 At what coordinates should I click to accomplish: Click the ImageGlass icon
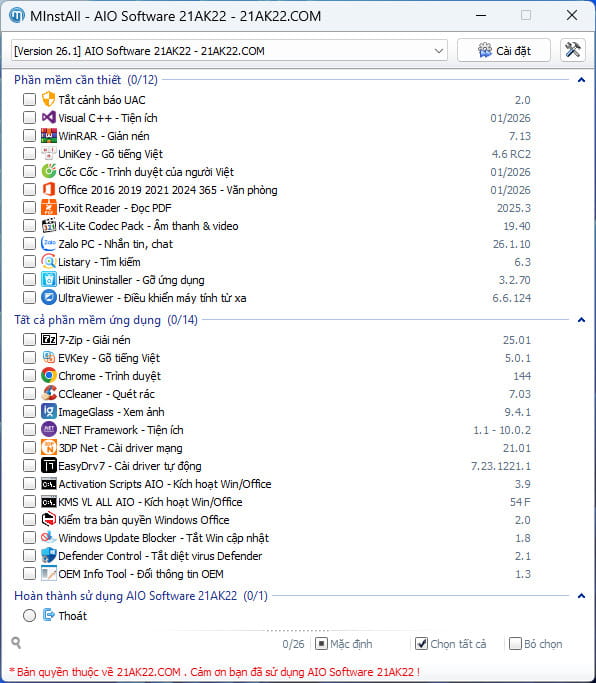[48, 412]
